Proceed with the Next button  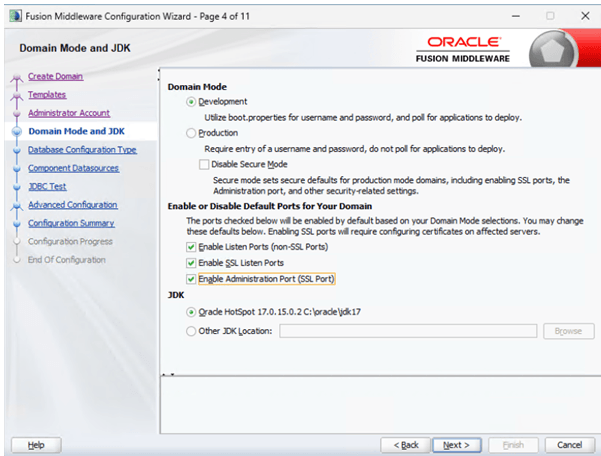456,445
